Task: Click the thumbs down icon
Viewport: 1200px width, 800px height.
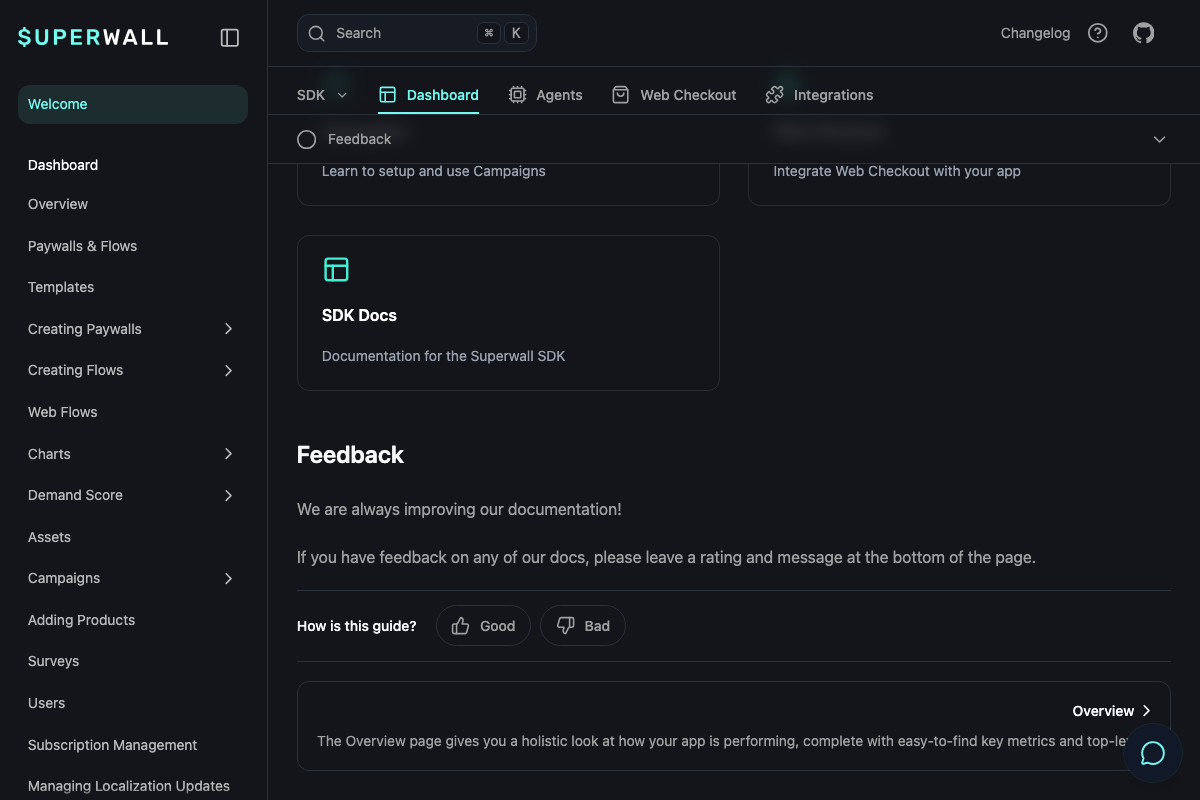Action: coord(565,626)
